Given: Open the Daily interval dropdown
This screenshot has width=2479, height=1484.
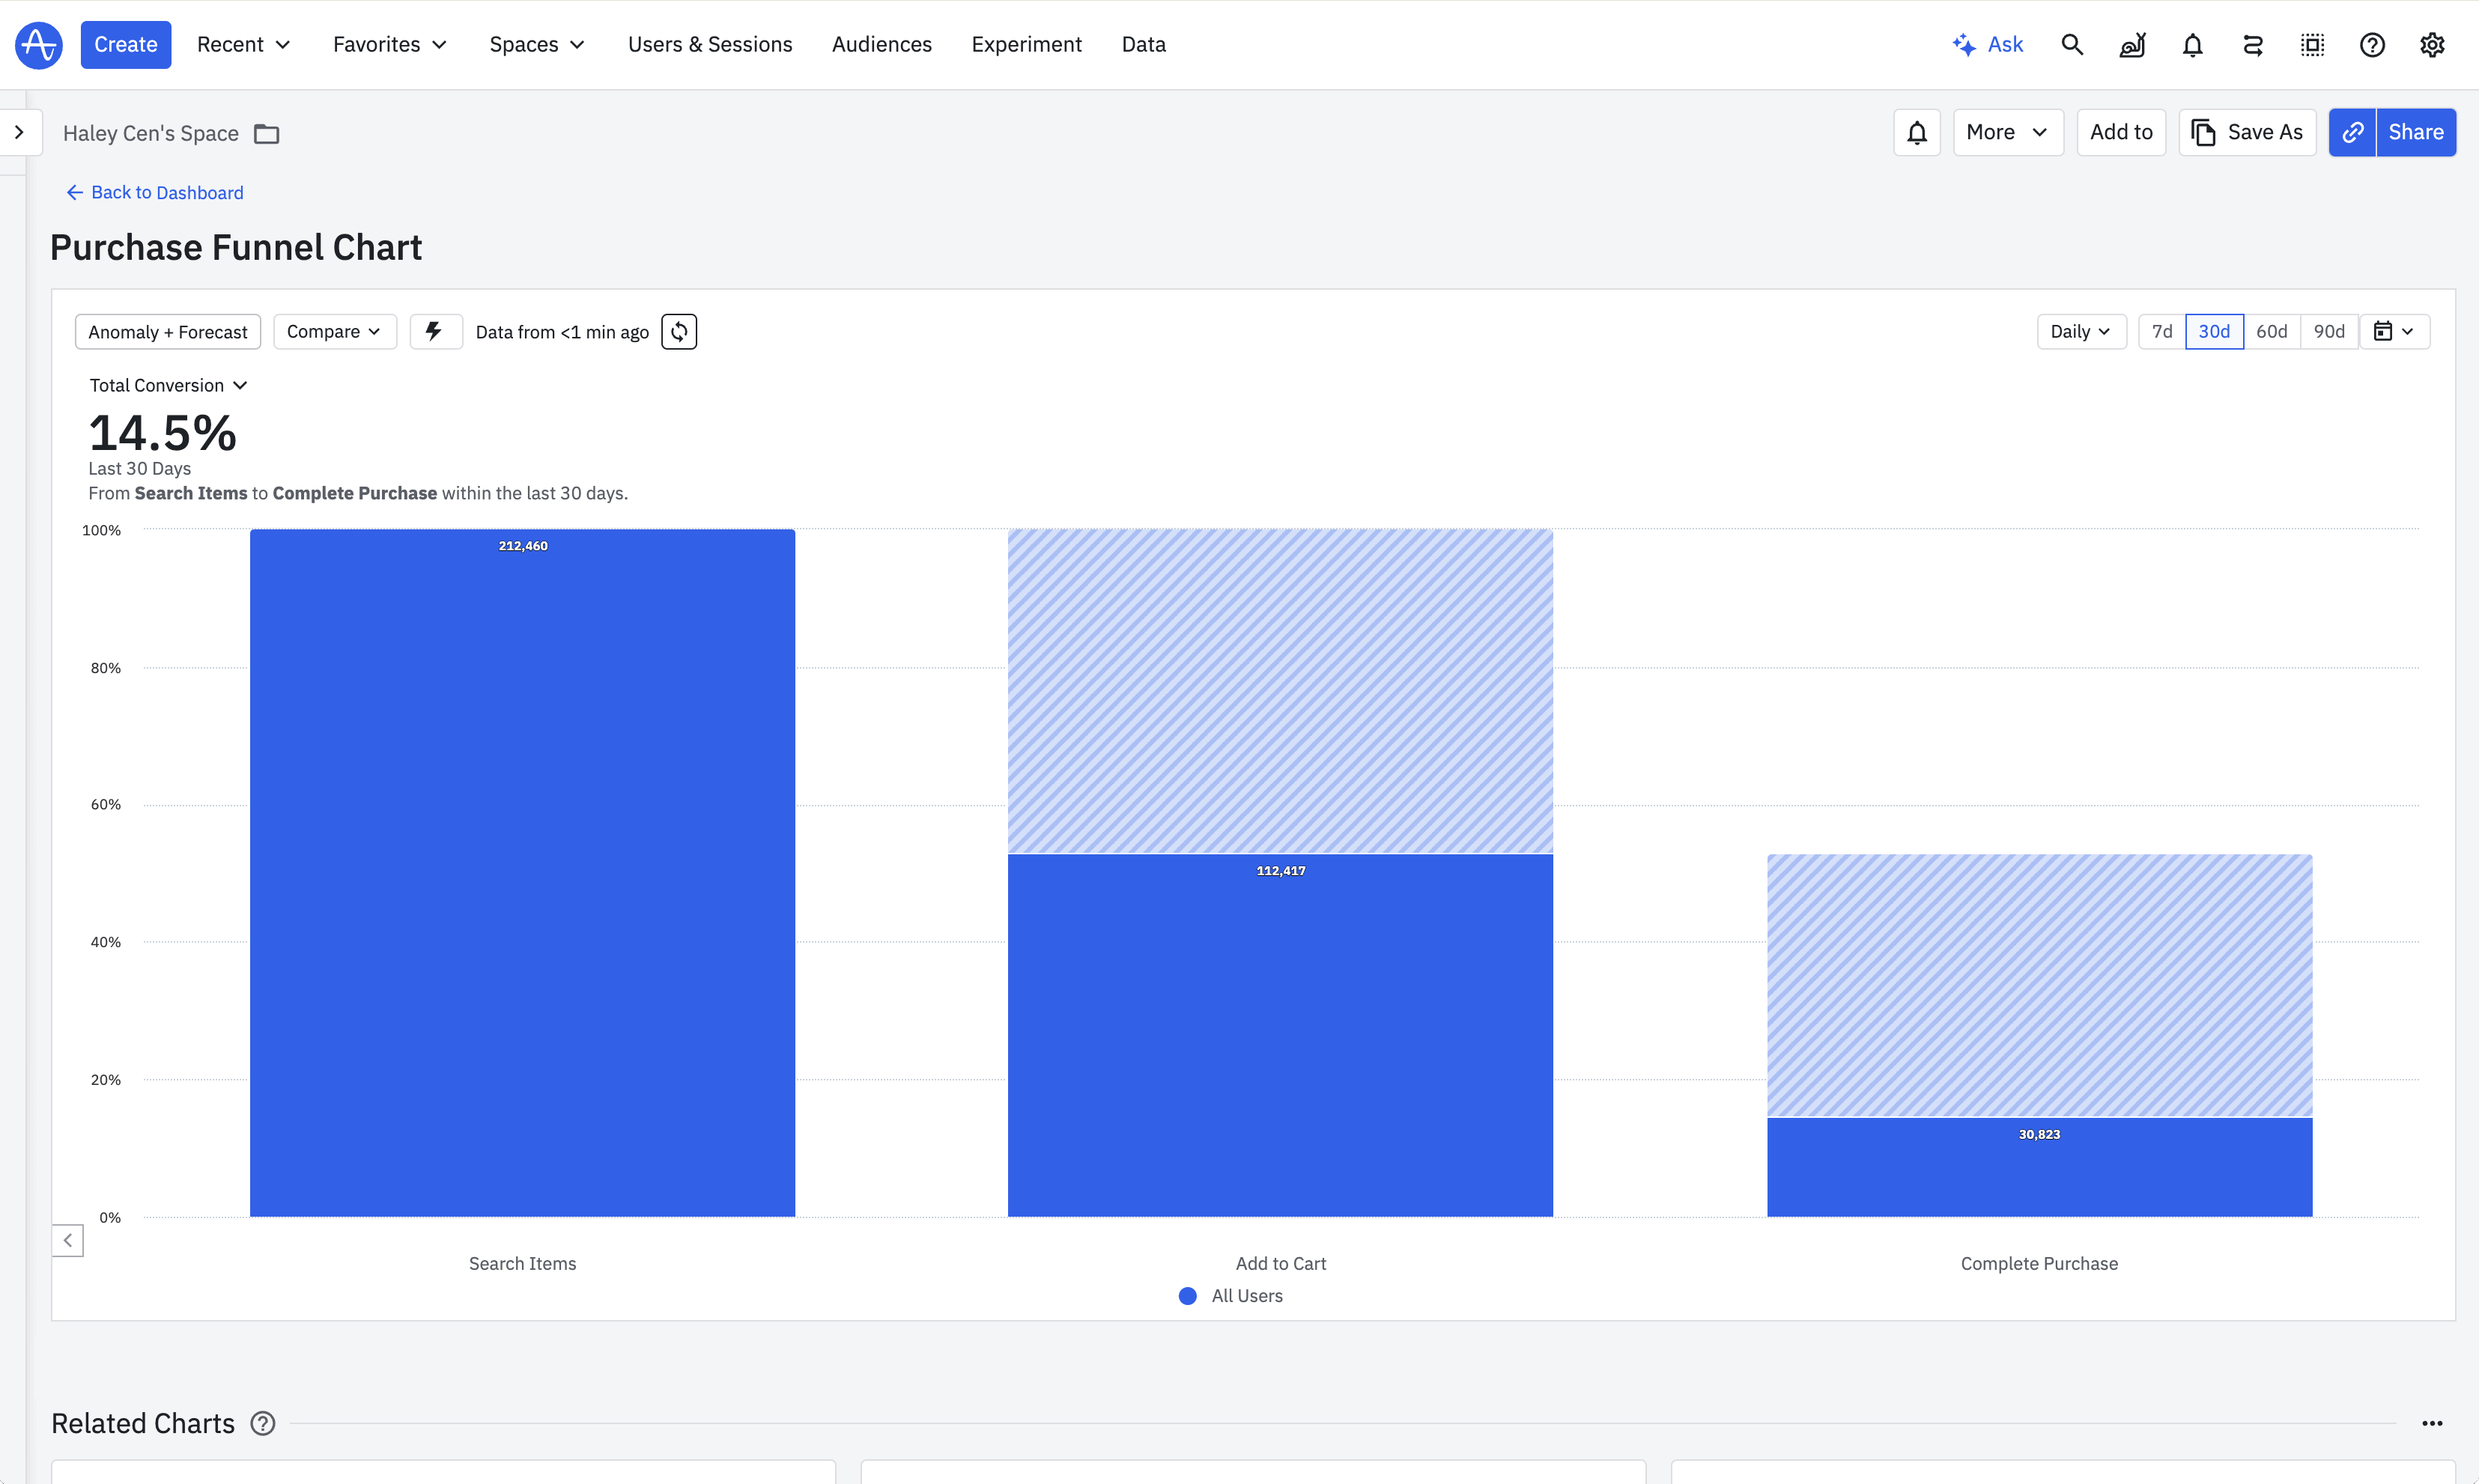Looking at the screenshot, I should (x=2080, y=332).
